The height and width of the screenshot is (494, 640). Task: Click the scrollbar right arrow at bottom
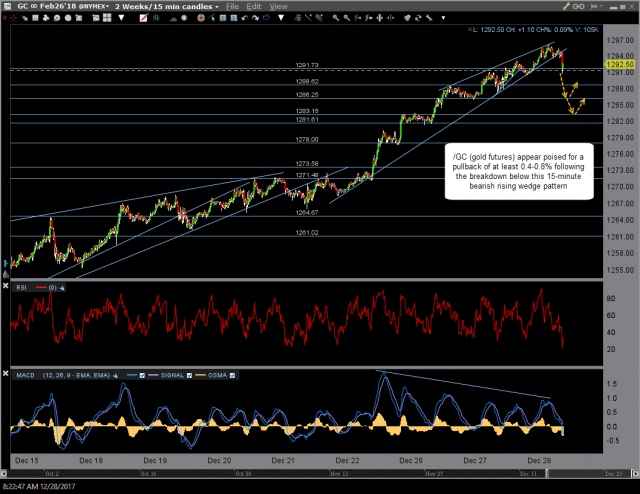click(x=635, y=474)
